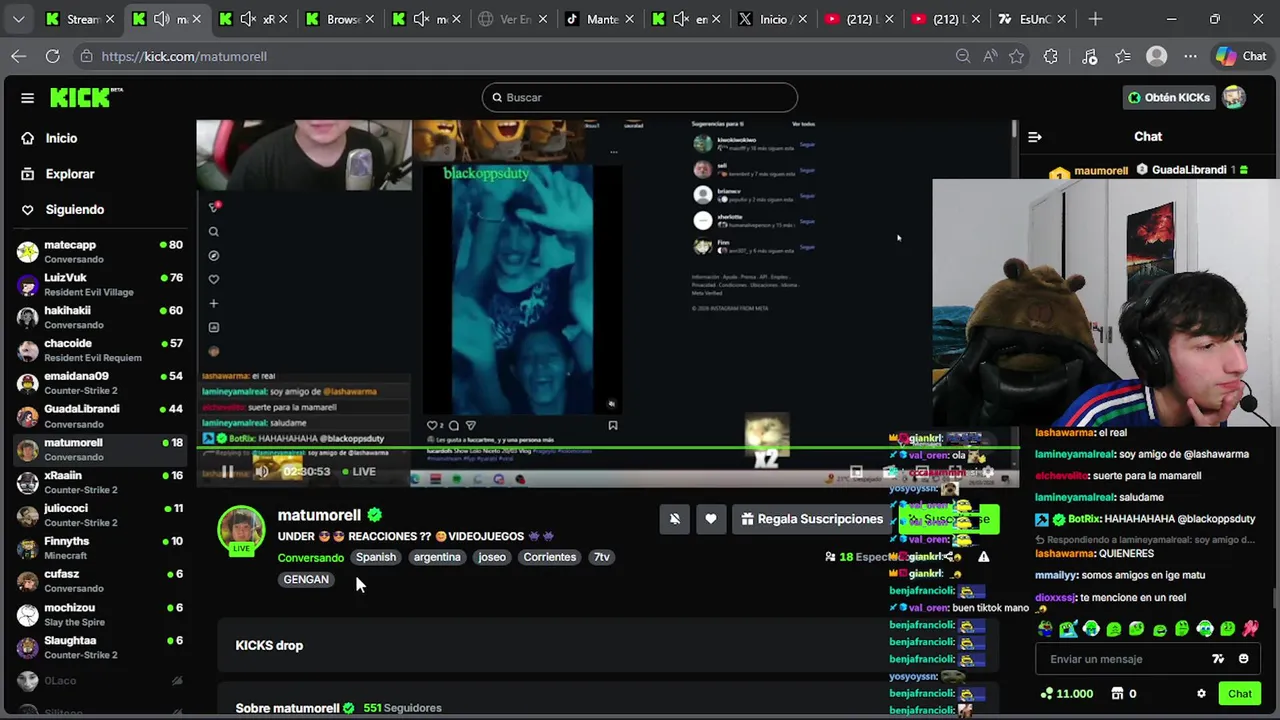Open Explorar in the sidebar
The image size is (1280, 720).
click(70, 174)
